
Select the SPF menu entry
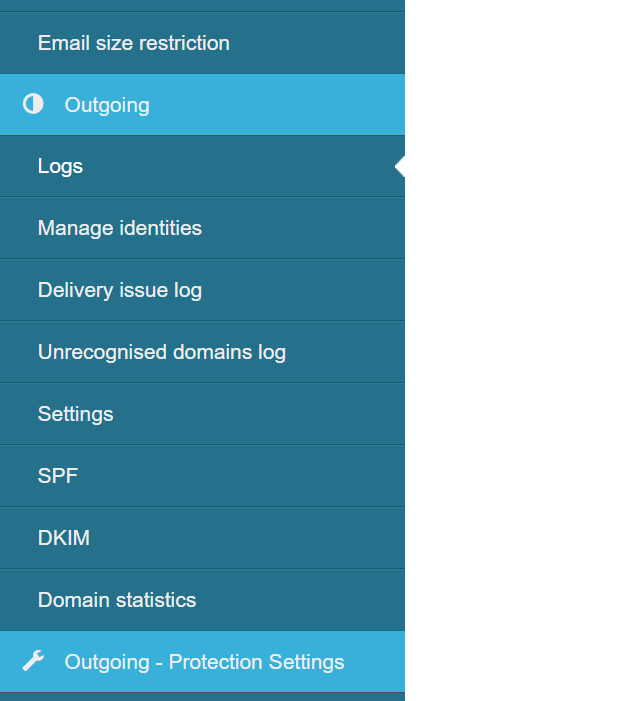(58, 476)
